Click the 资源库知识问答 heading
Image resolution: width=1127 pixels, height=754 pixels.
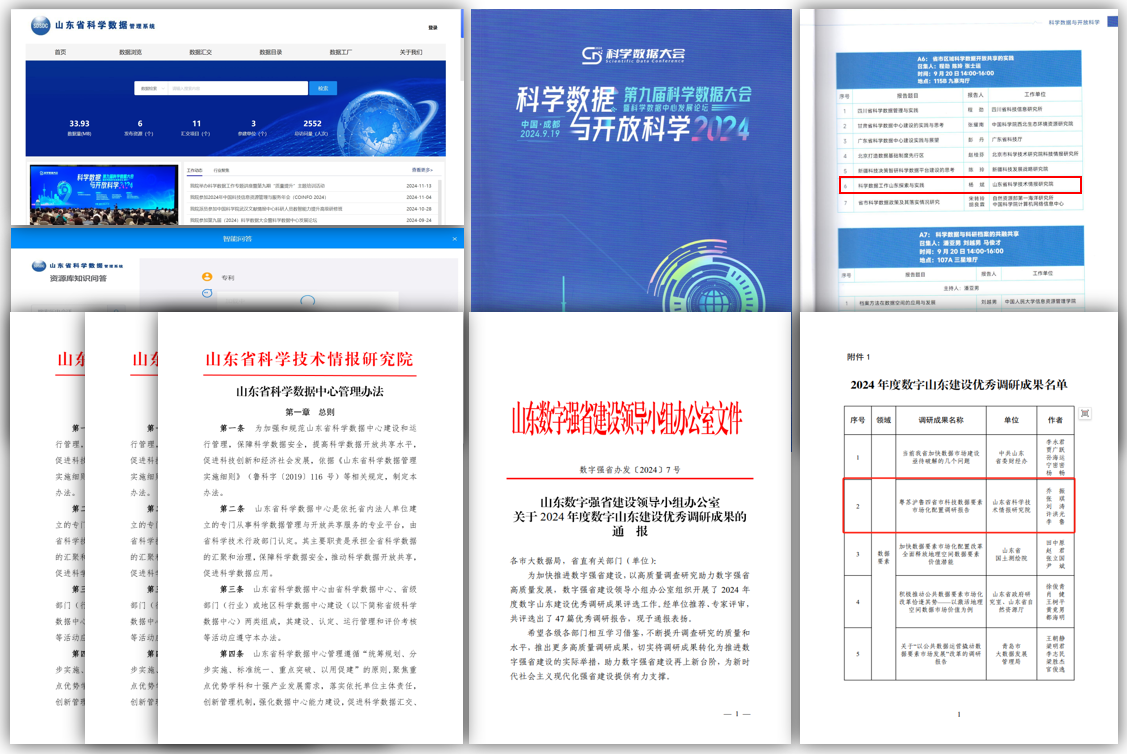point(78,278)
